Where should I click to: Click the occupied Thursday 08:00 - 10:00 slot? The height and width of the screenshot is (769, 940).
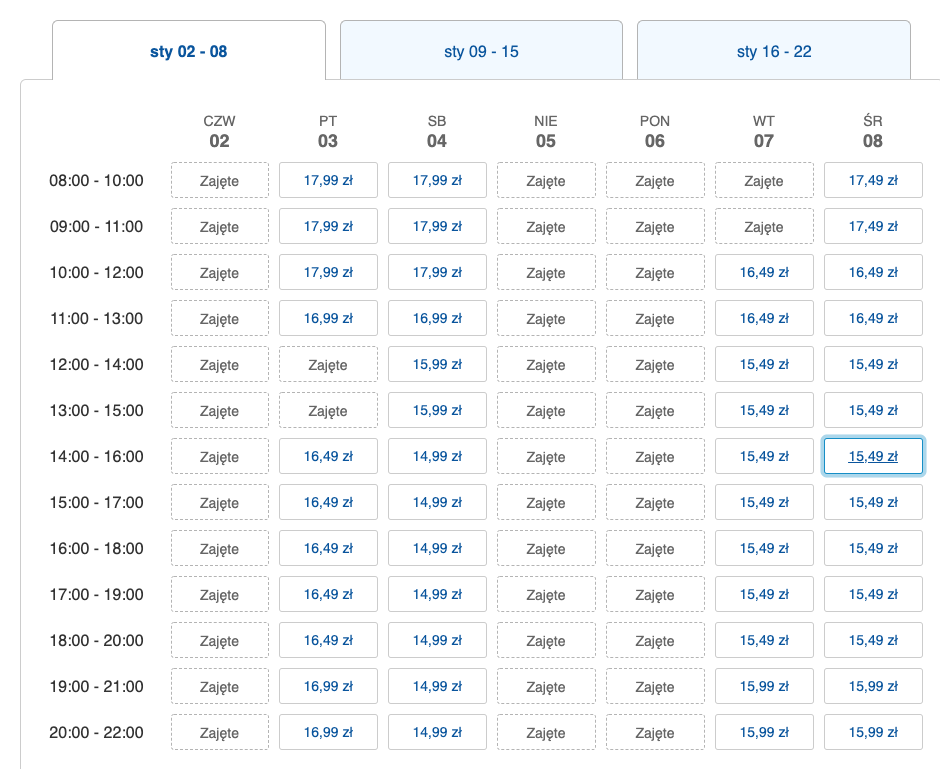[220, 181]
